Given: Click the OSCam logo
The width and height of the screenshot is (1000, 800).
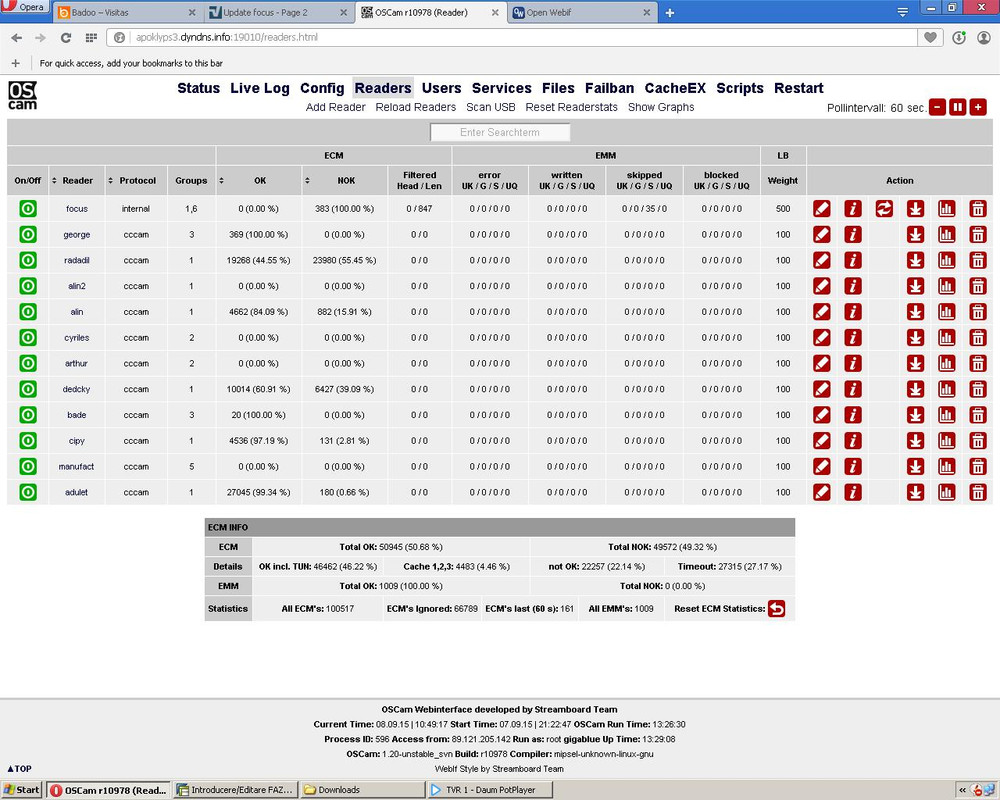Looking at the screenshot, I should 22,96.
